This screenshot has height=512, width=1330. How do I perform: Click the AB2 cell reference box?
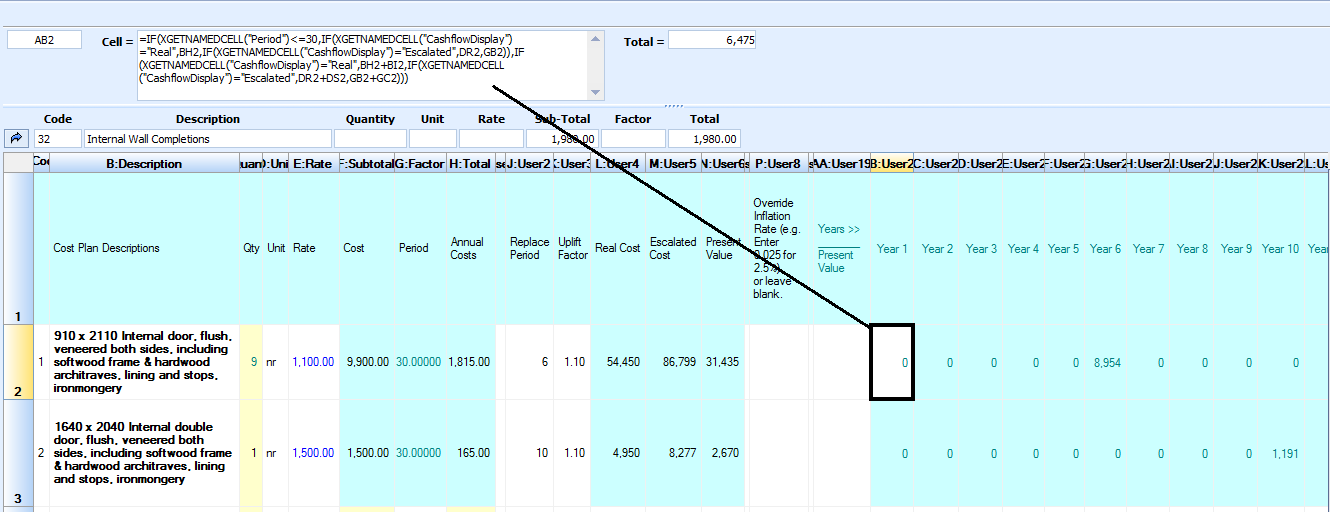[44, 40]
